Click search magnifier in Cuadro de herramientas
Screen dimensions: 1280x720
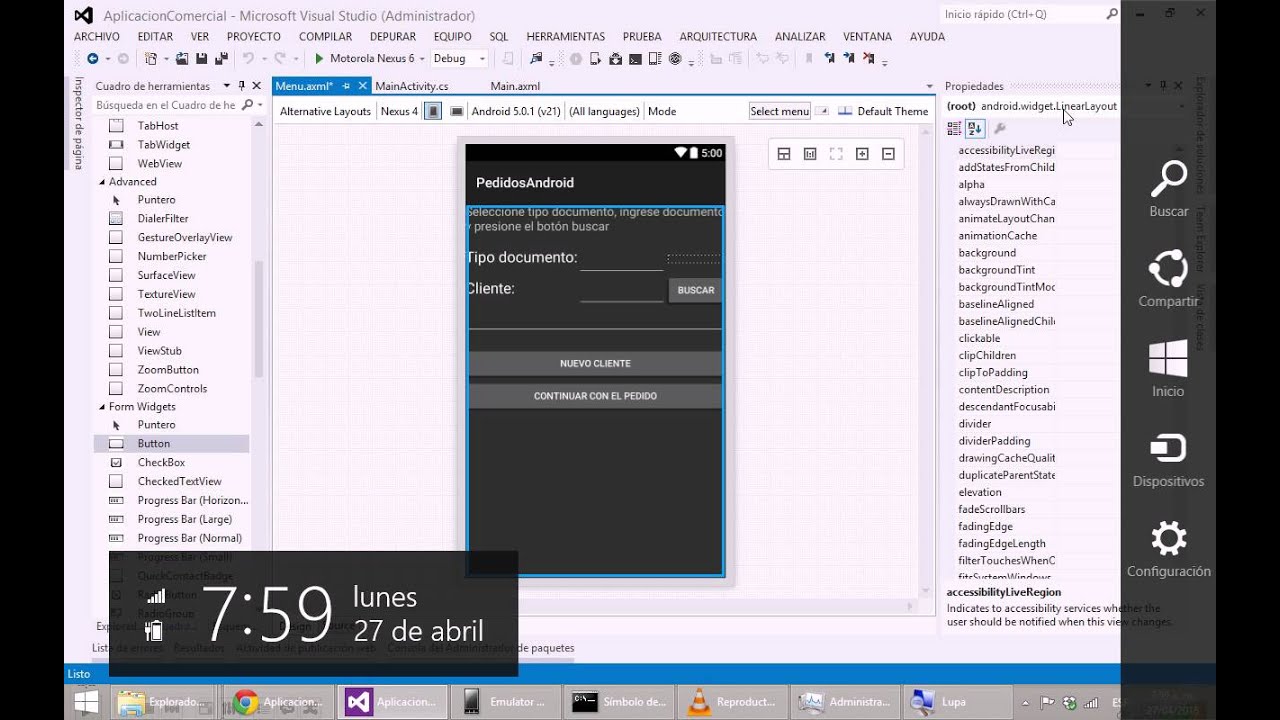pyautogui.click(x=246, y=105)
